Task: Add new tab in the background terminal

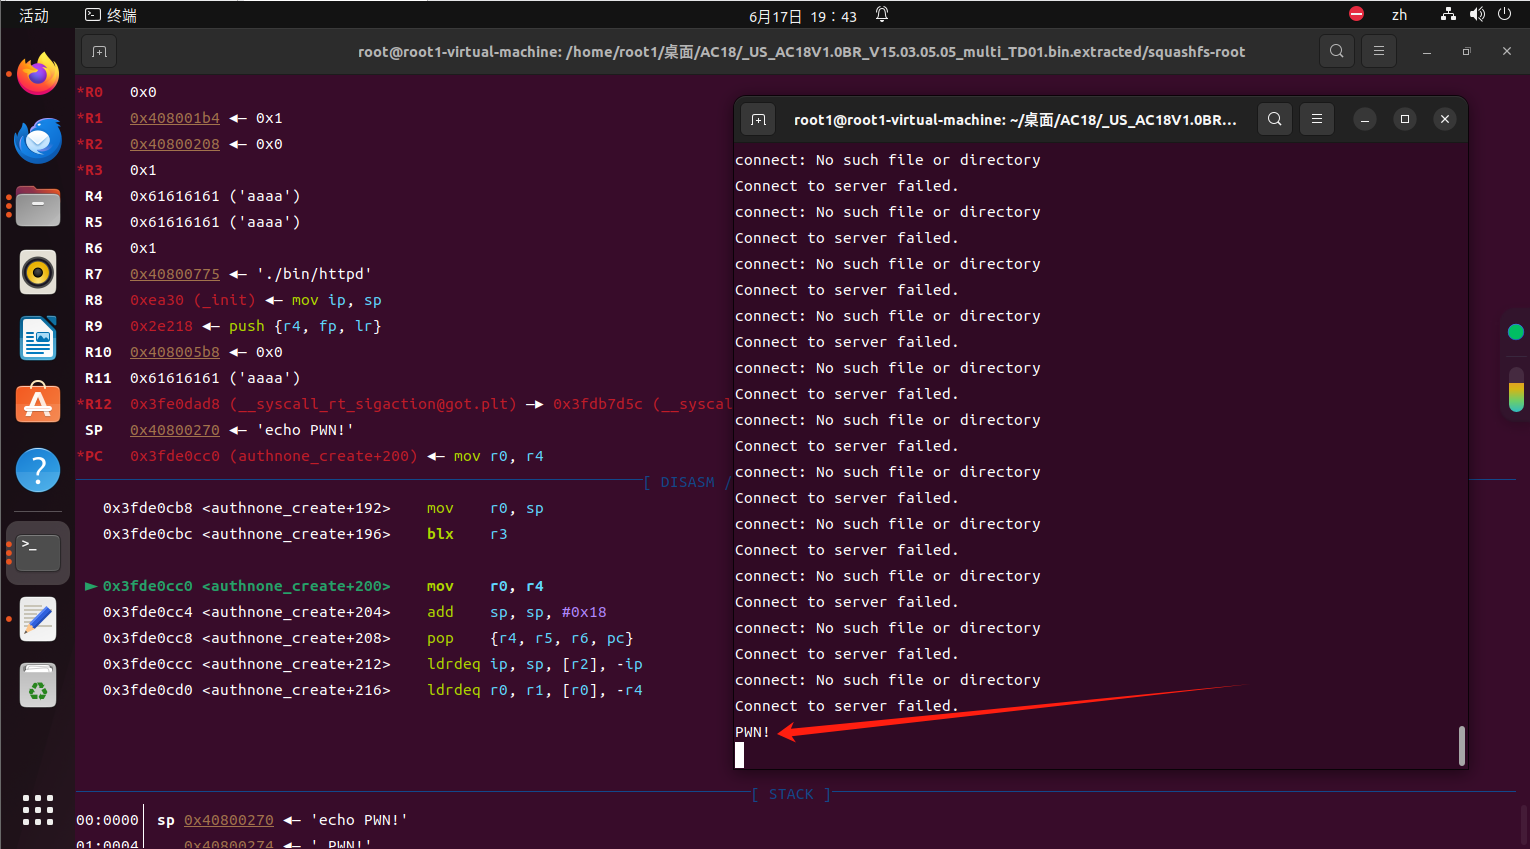Action: tap(99, 51)
